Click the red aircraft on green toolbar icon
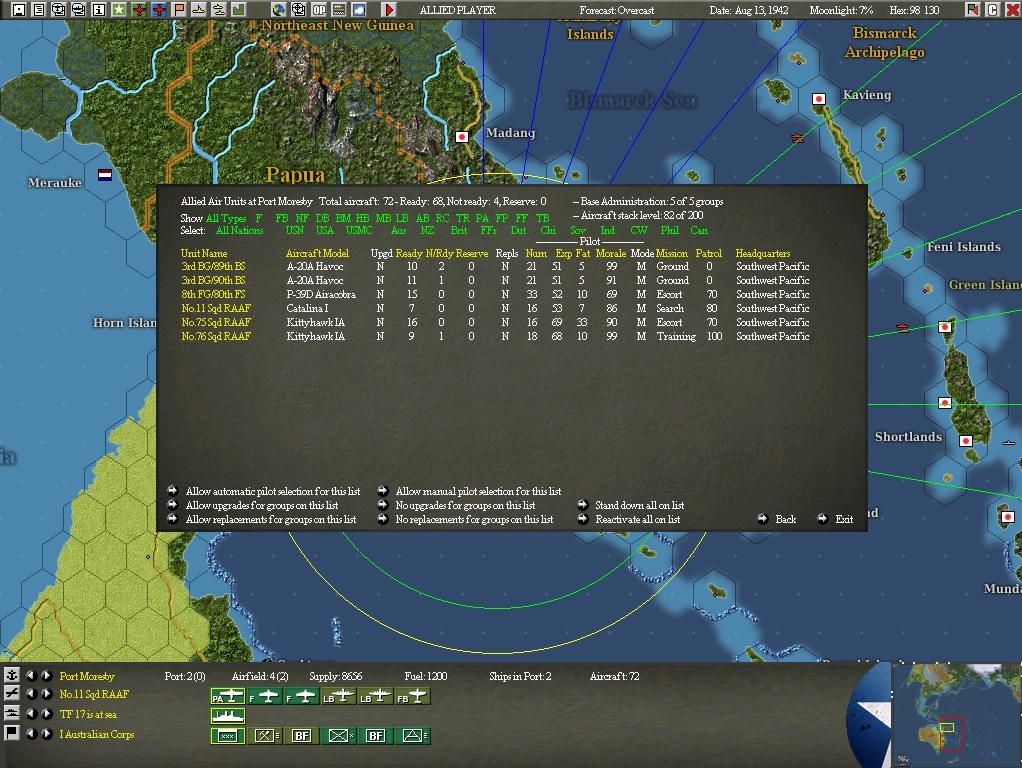This screenshot has height=768, width=1022. (139, 10)
